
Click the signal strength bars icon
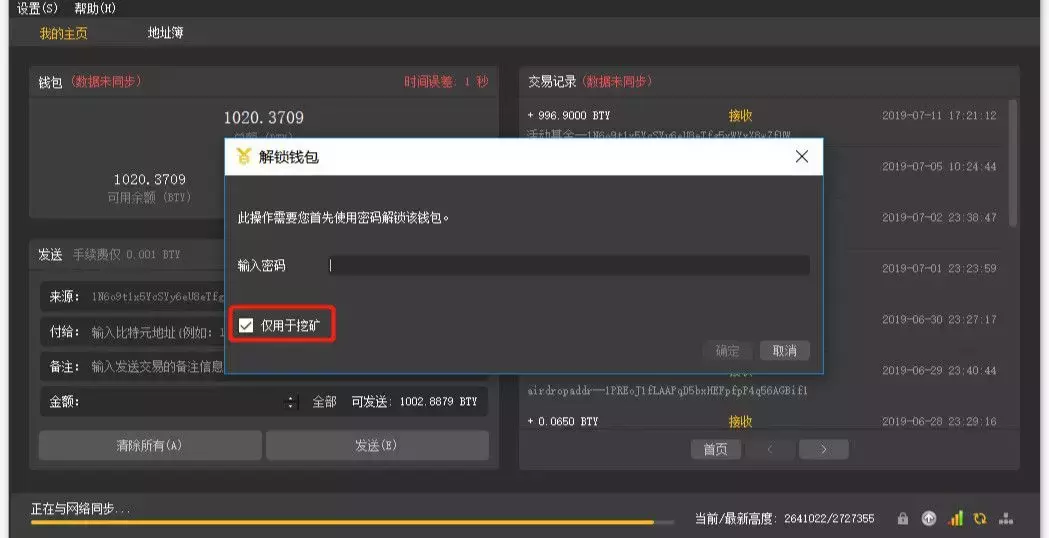click(x=955, y=519)
